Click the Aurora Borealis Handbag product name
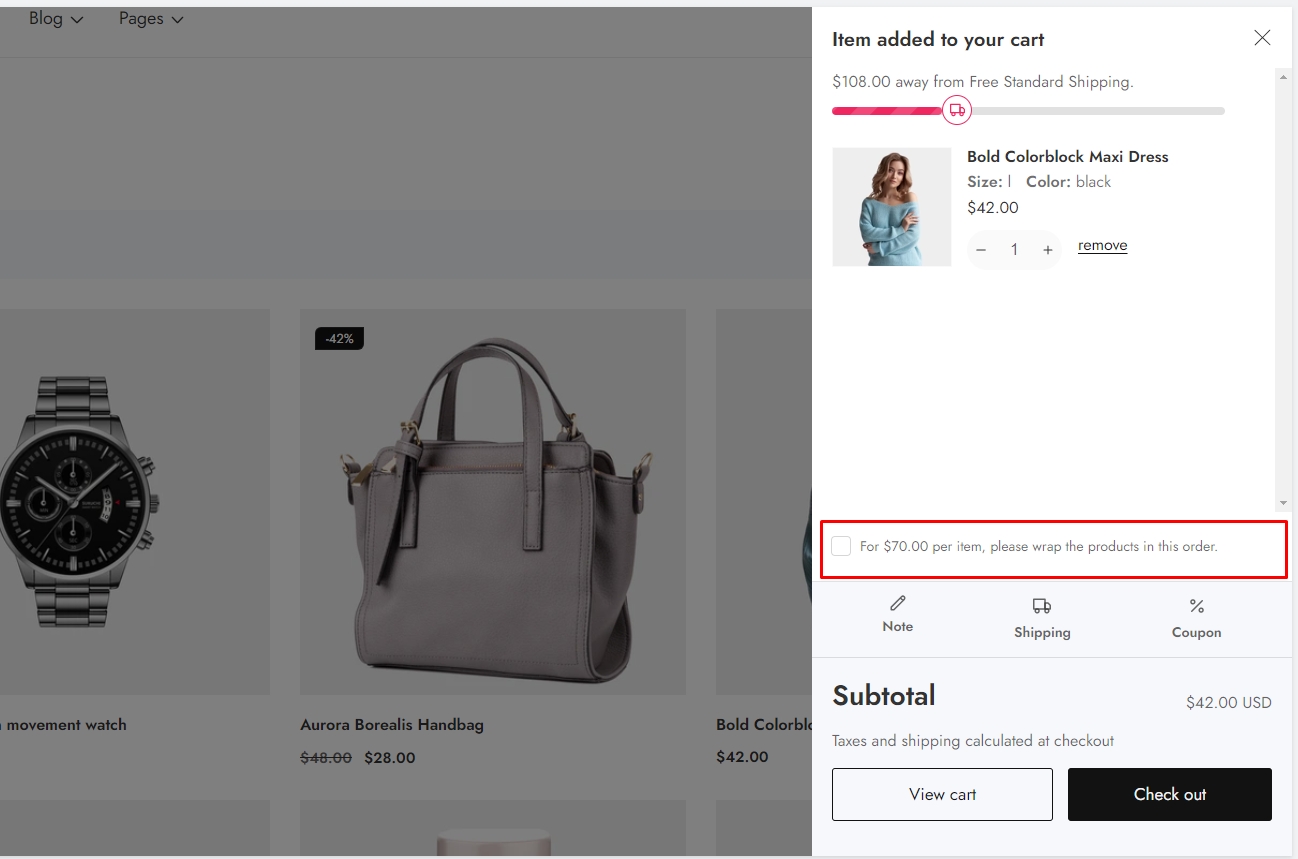This screenshot has height=859, width=1298. point(391,725)
